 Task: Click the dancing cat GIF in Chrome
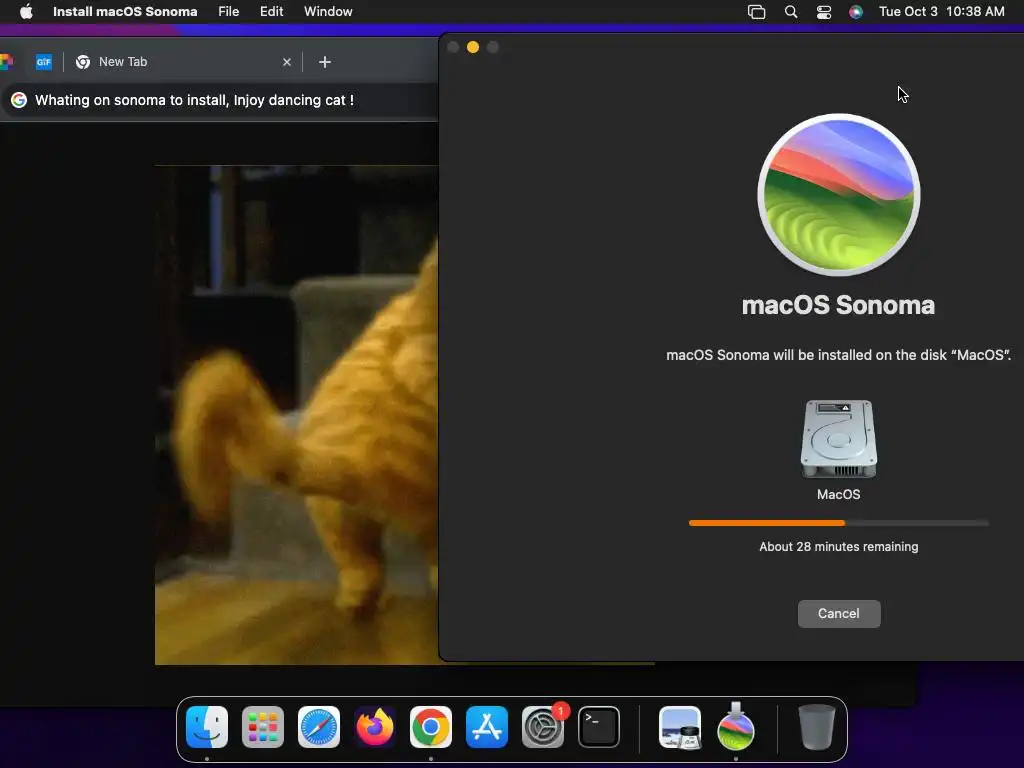point(296,415)
